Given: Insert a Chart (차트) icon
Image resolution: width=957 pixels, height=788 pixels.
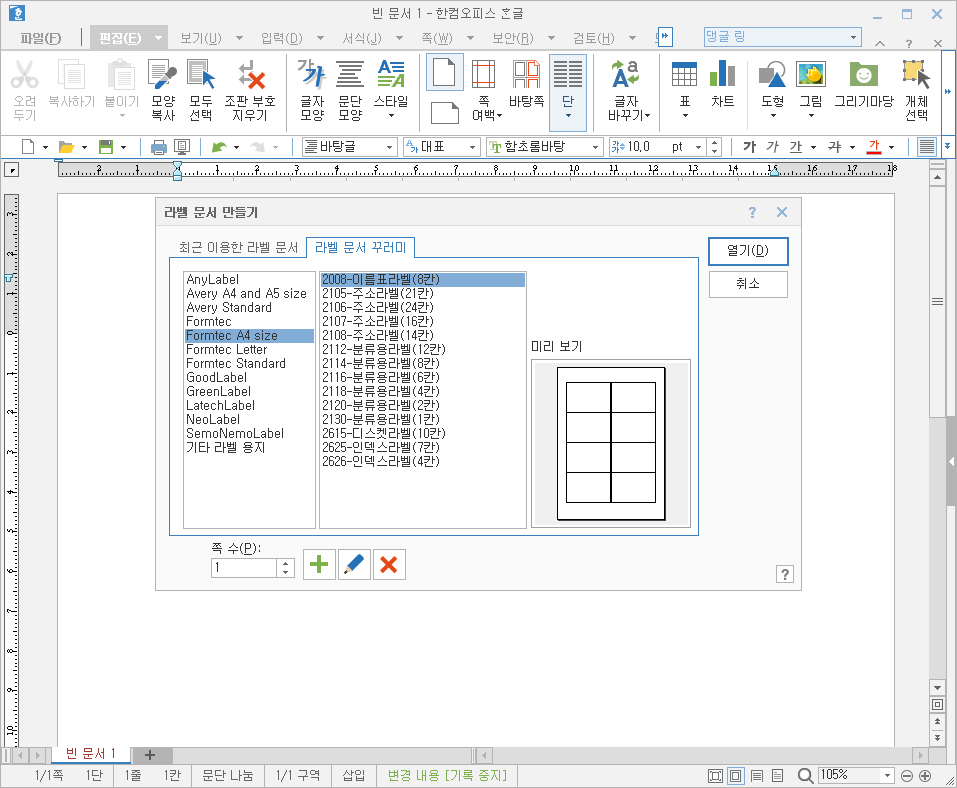Looking at the screenshot, I should pos(722,73).
